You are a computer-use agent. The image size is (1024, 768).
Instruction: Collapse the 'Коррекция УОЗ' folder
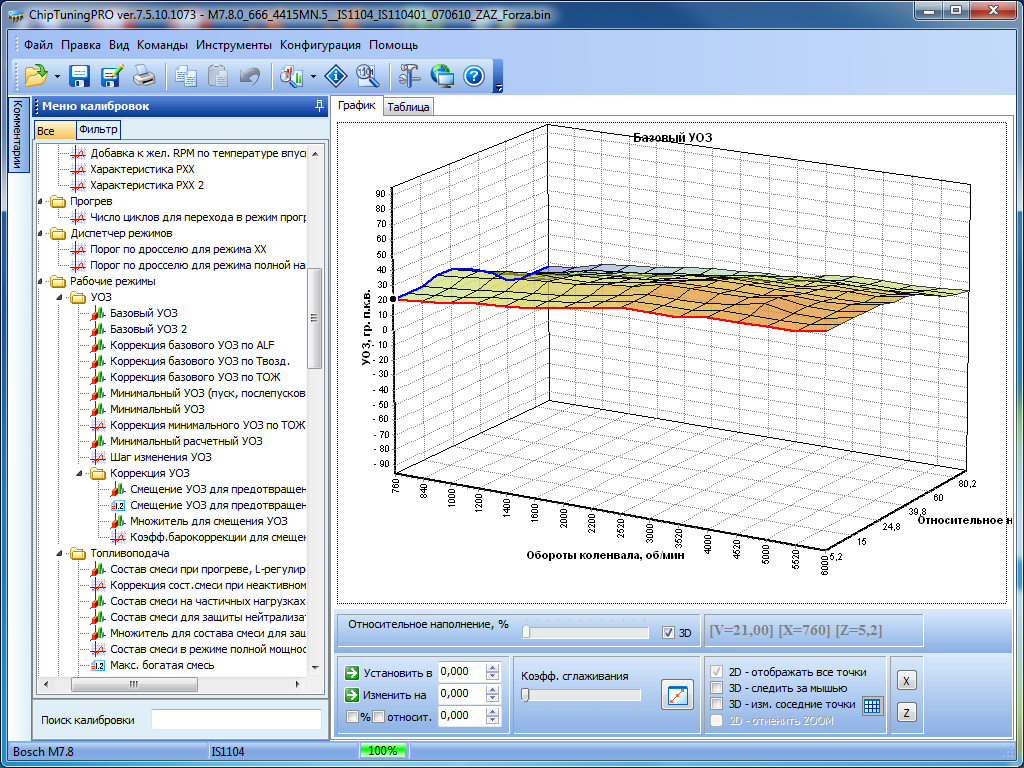pyautogui.click(x=78, y=473)
